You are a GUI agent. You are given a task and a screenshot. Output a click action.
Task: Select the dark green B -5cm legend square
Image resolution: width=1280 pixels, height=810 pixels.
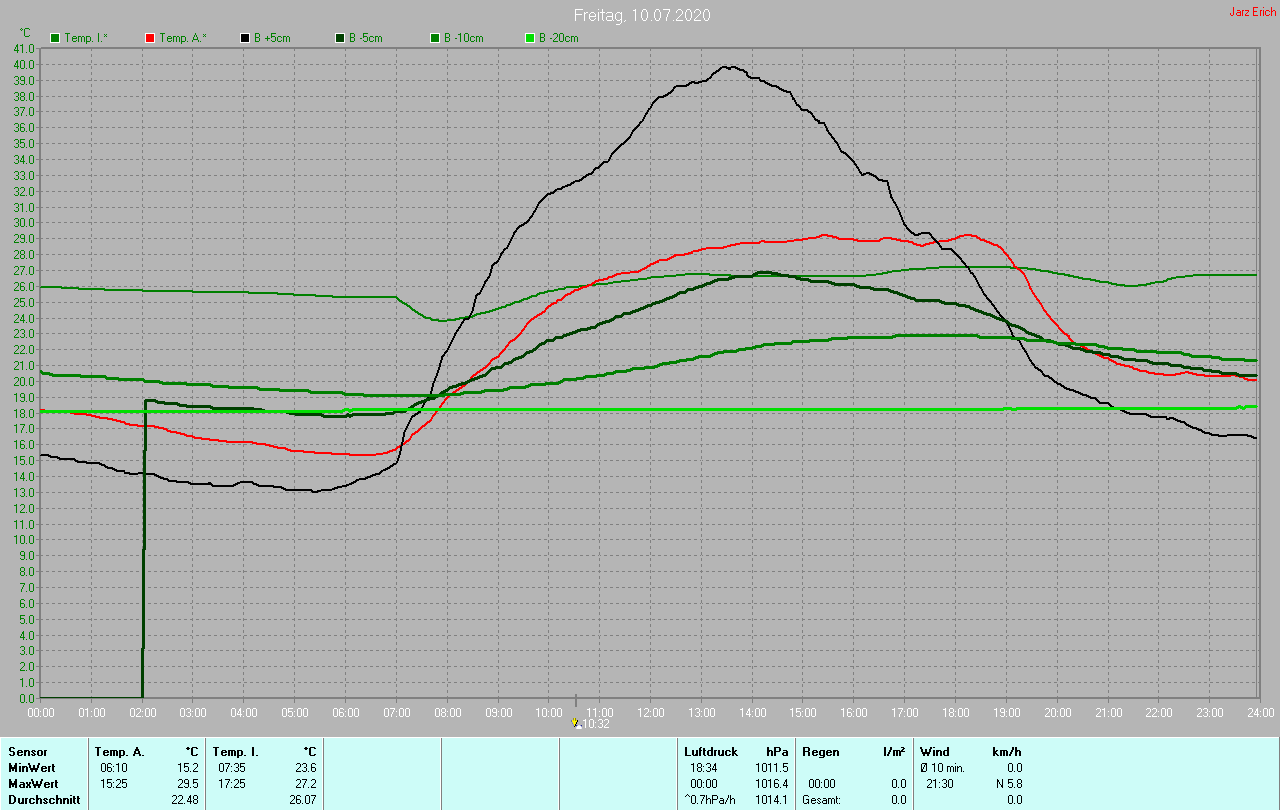click(340, 38)
